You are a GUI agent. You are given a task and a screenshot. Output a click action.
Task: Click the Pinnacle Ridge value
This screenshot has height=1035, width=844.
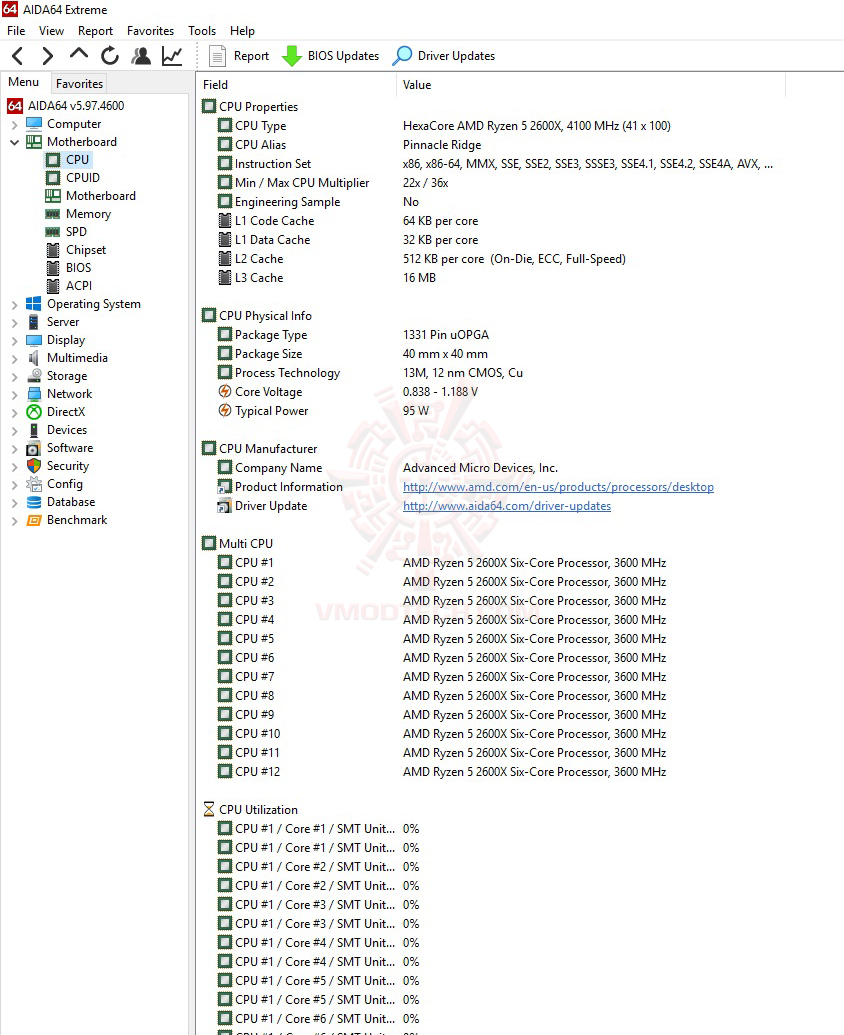(442, 145)
